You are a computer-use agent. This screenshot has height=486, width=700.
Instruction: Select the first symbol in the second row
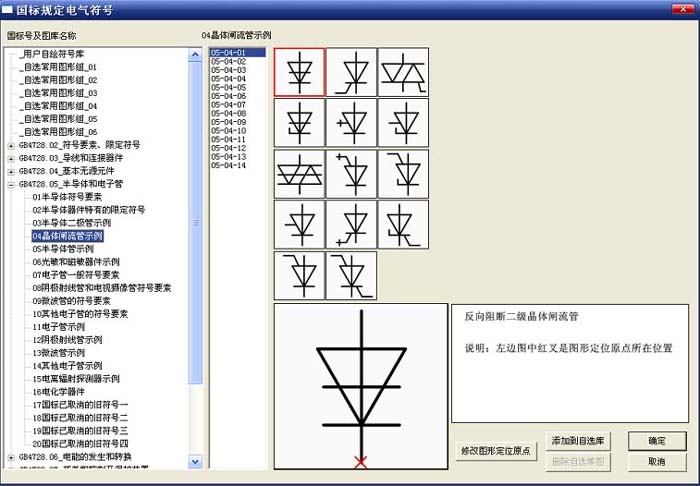click(x=299, y=123)
